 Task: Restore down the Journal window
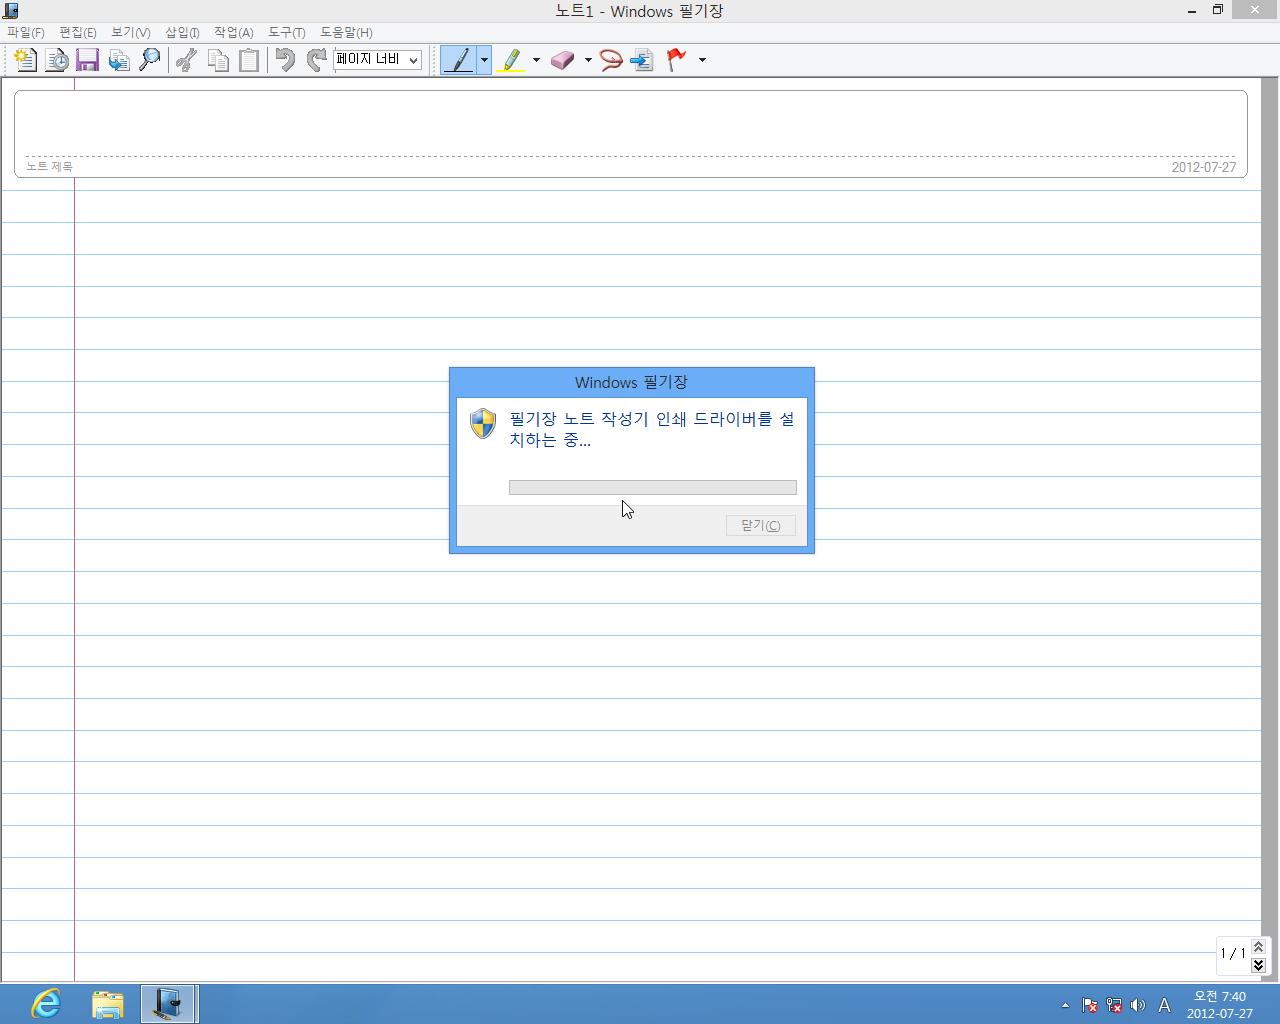coord(1218,11)
